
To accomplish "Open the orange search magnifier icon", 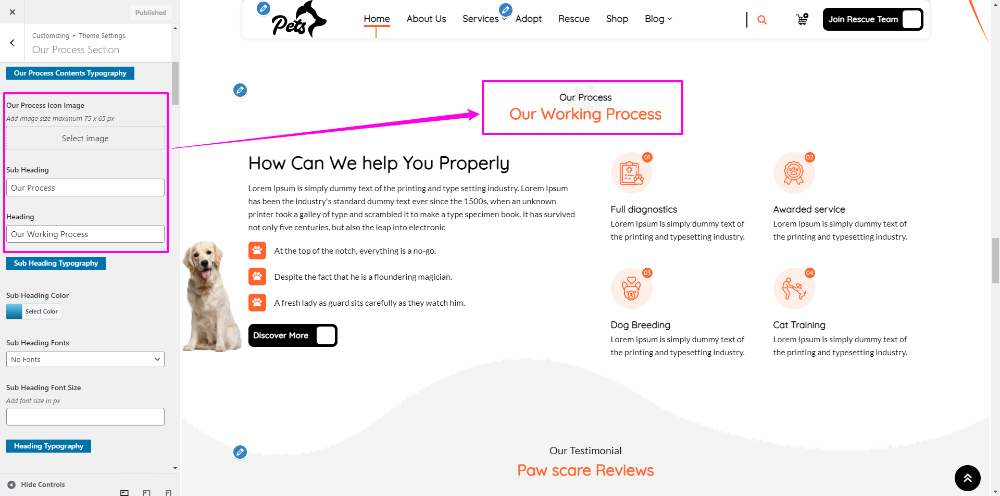I will pyautogui.click(x=762, y=20).
